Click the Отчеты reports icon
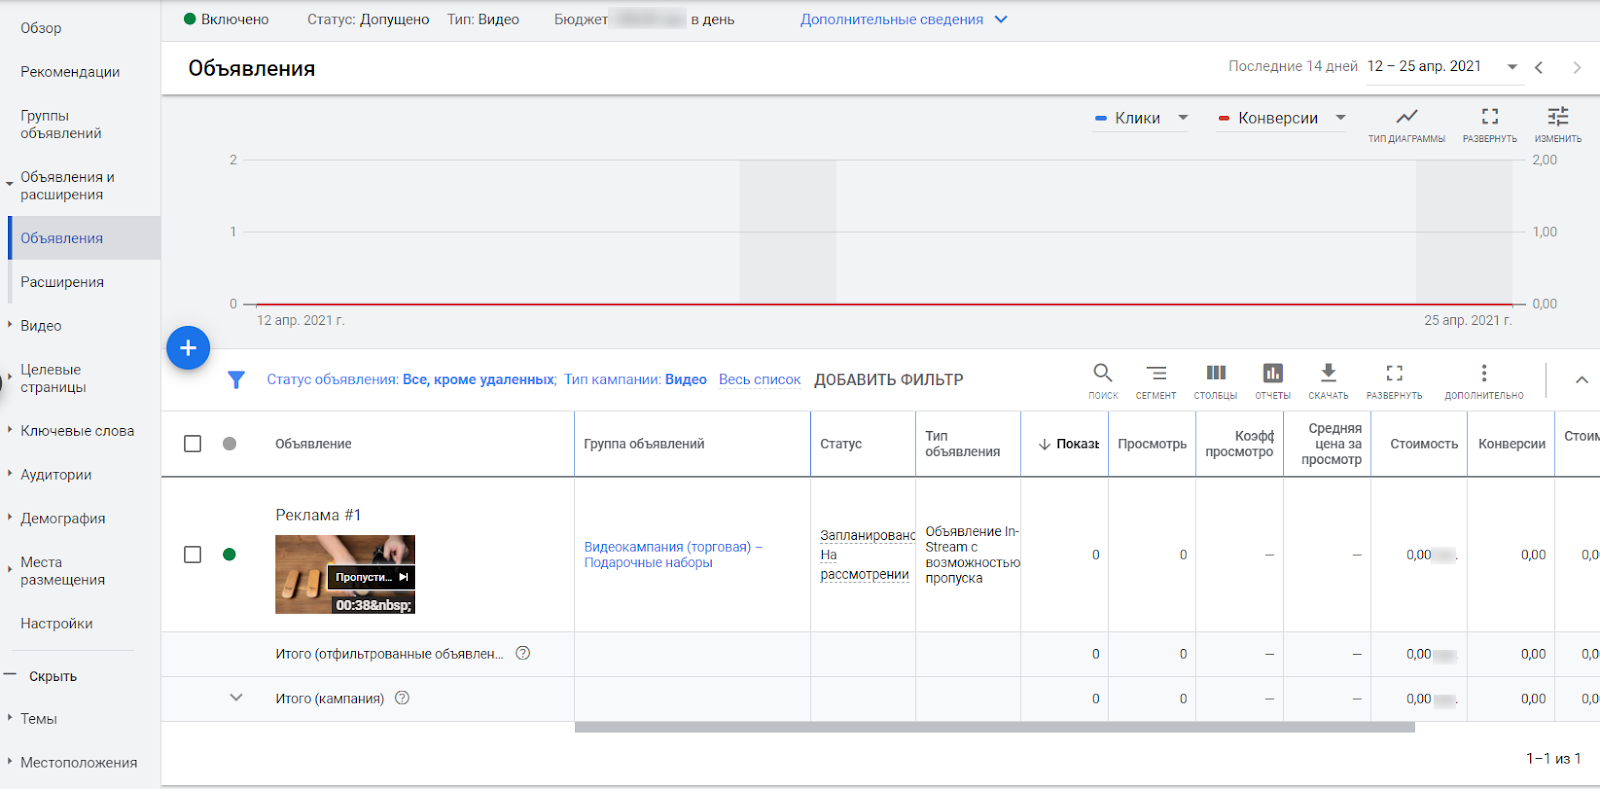 pos(1272,374)
